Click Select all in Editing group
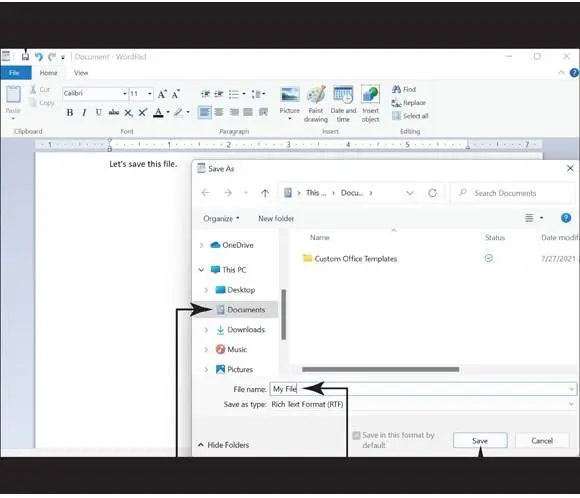The height and width of the screenshot is (498, 580). pyautogui.click(x=410, y=116)
